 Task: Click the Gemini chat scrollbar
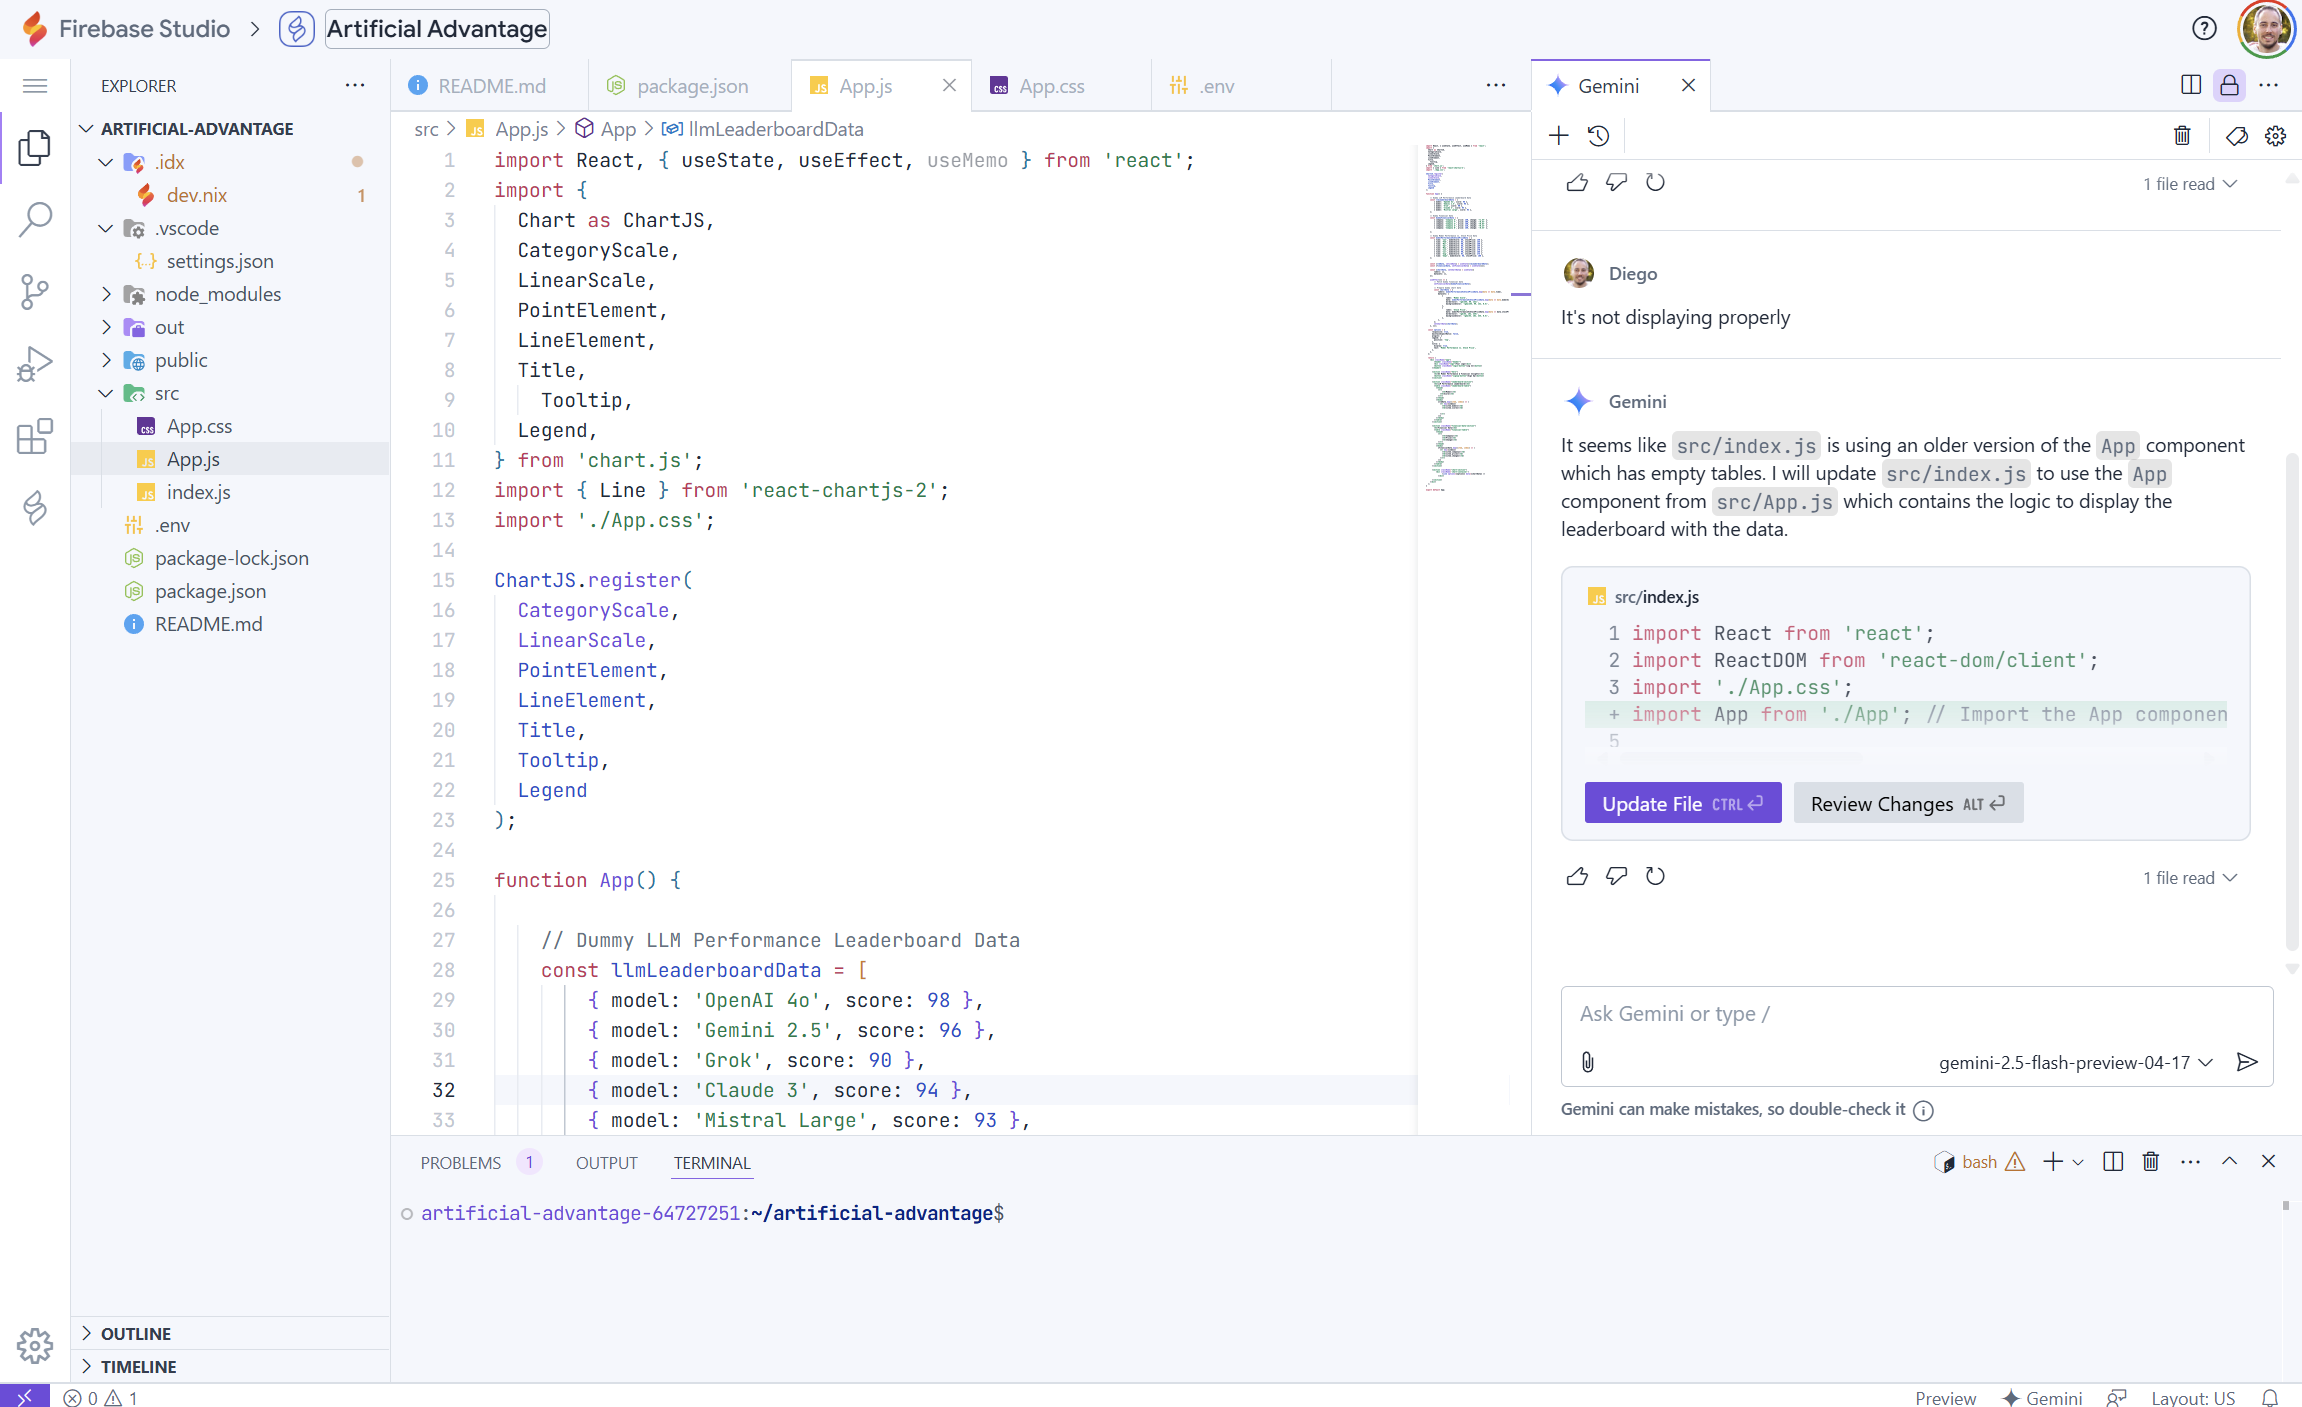tap(2292, 700)
